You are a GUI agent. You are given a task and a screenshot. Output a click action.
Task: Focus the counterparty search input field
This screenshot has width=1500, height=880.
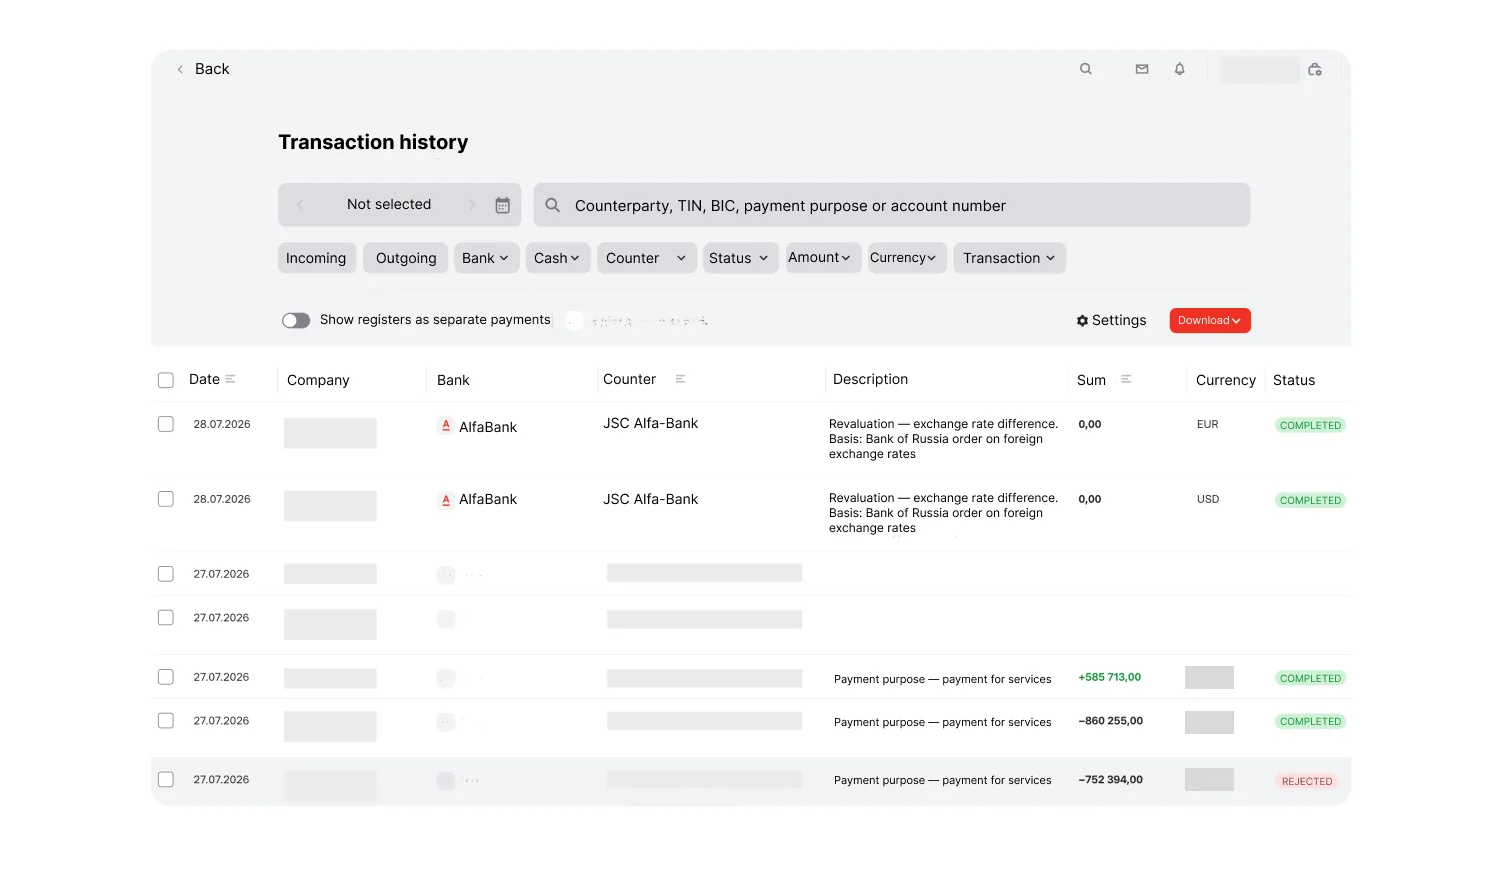tap(892, 205)
